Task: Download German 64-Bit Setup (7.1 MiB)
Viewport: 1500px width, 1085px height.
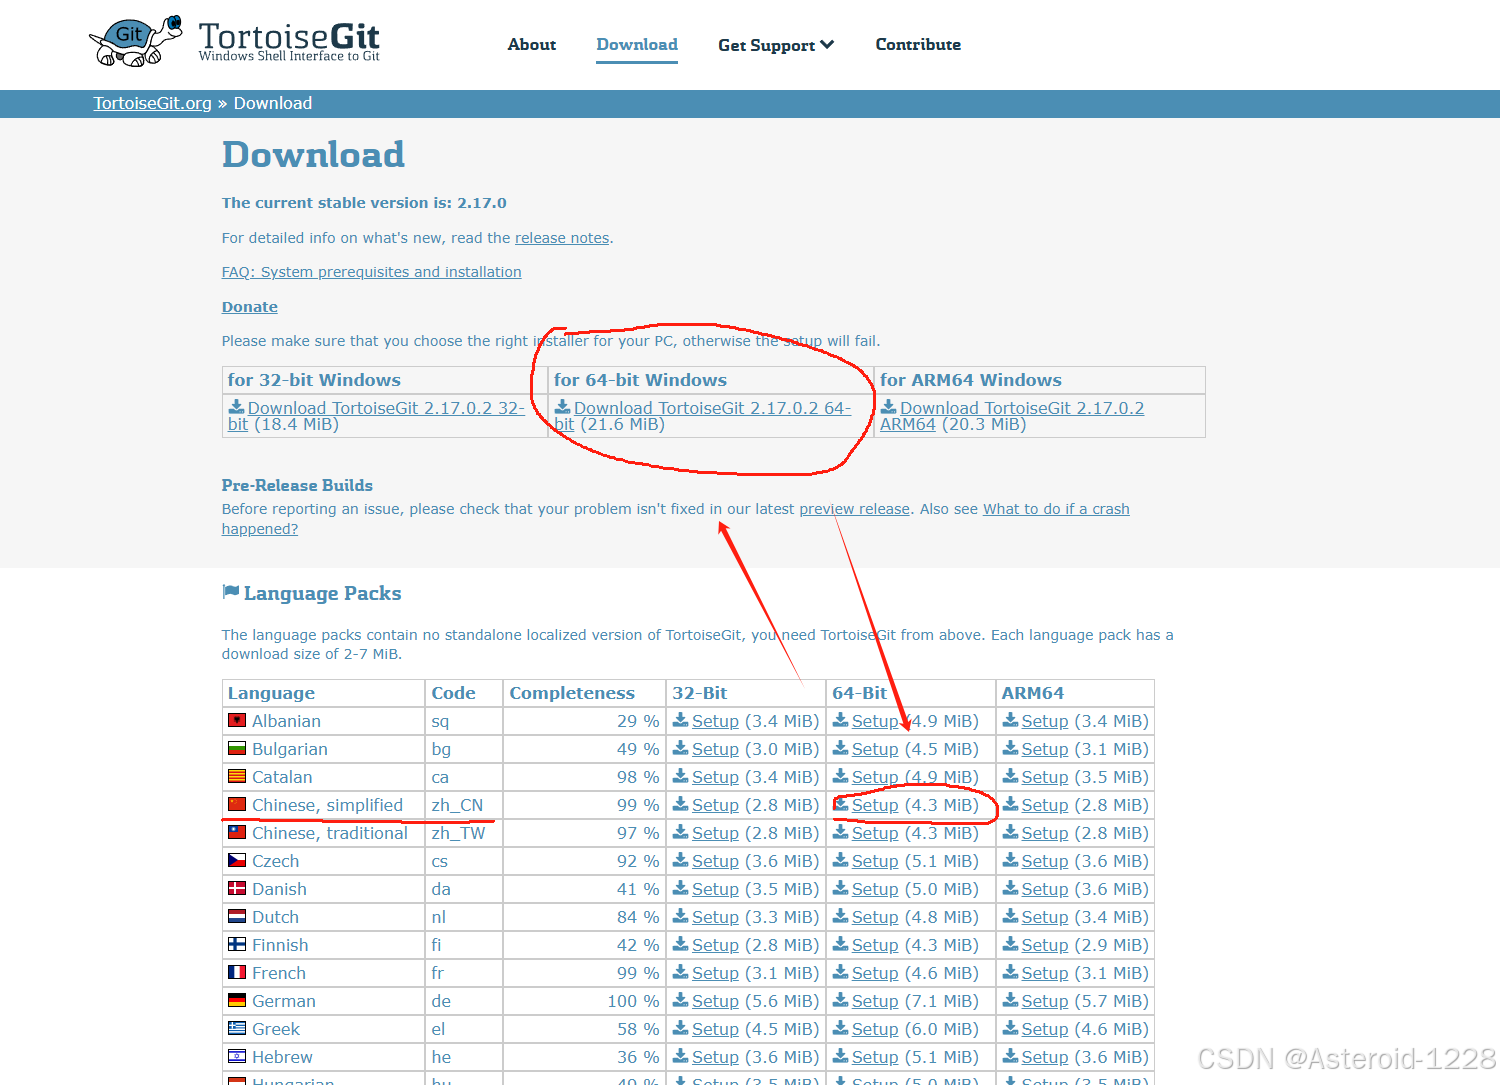Action: [x=875, y=1001]
